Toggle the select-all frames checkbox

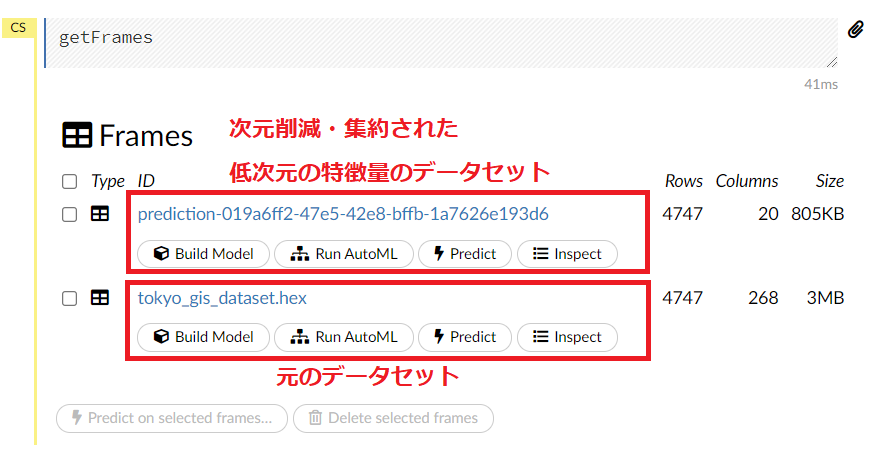69,182
